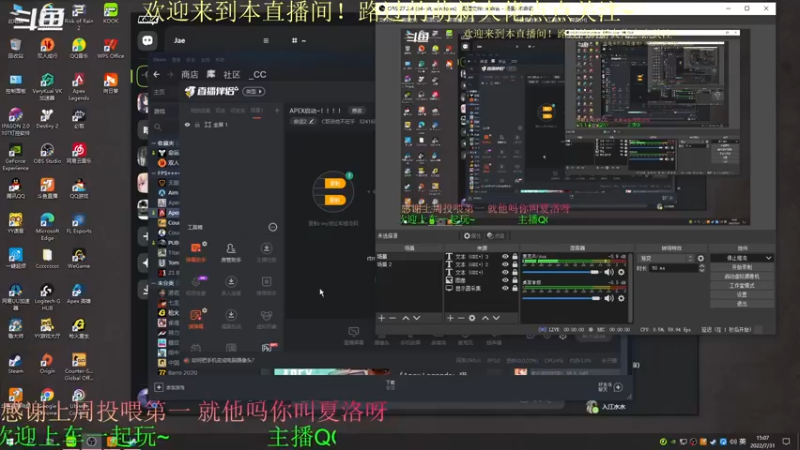Open the 淡变 transition dropdown in OBS
Screen dimensions: 800x450
tap(665, 259)
